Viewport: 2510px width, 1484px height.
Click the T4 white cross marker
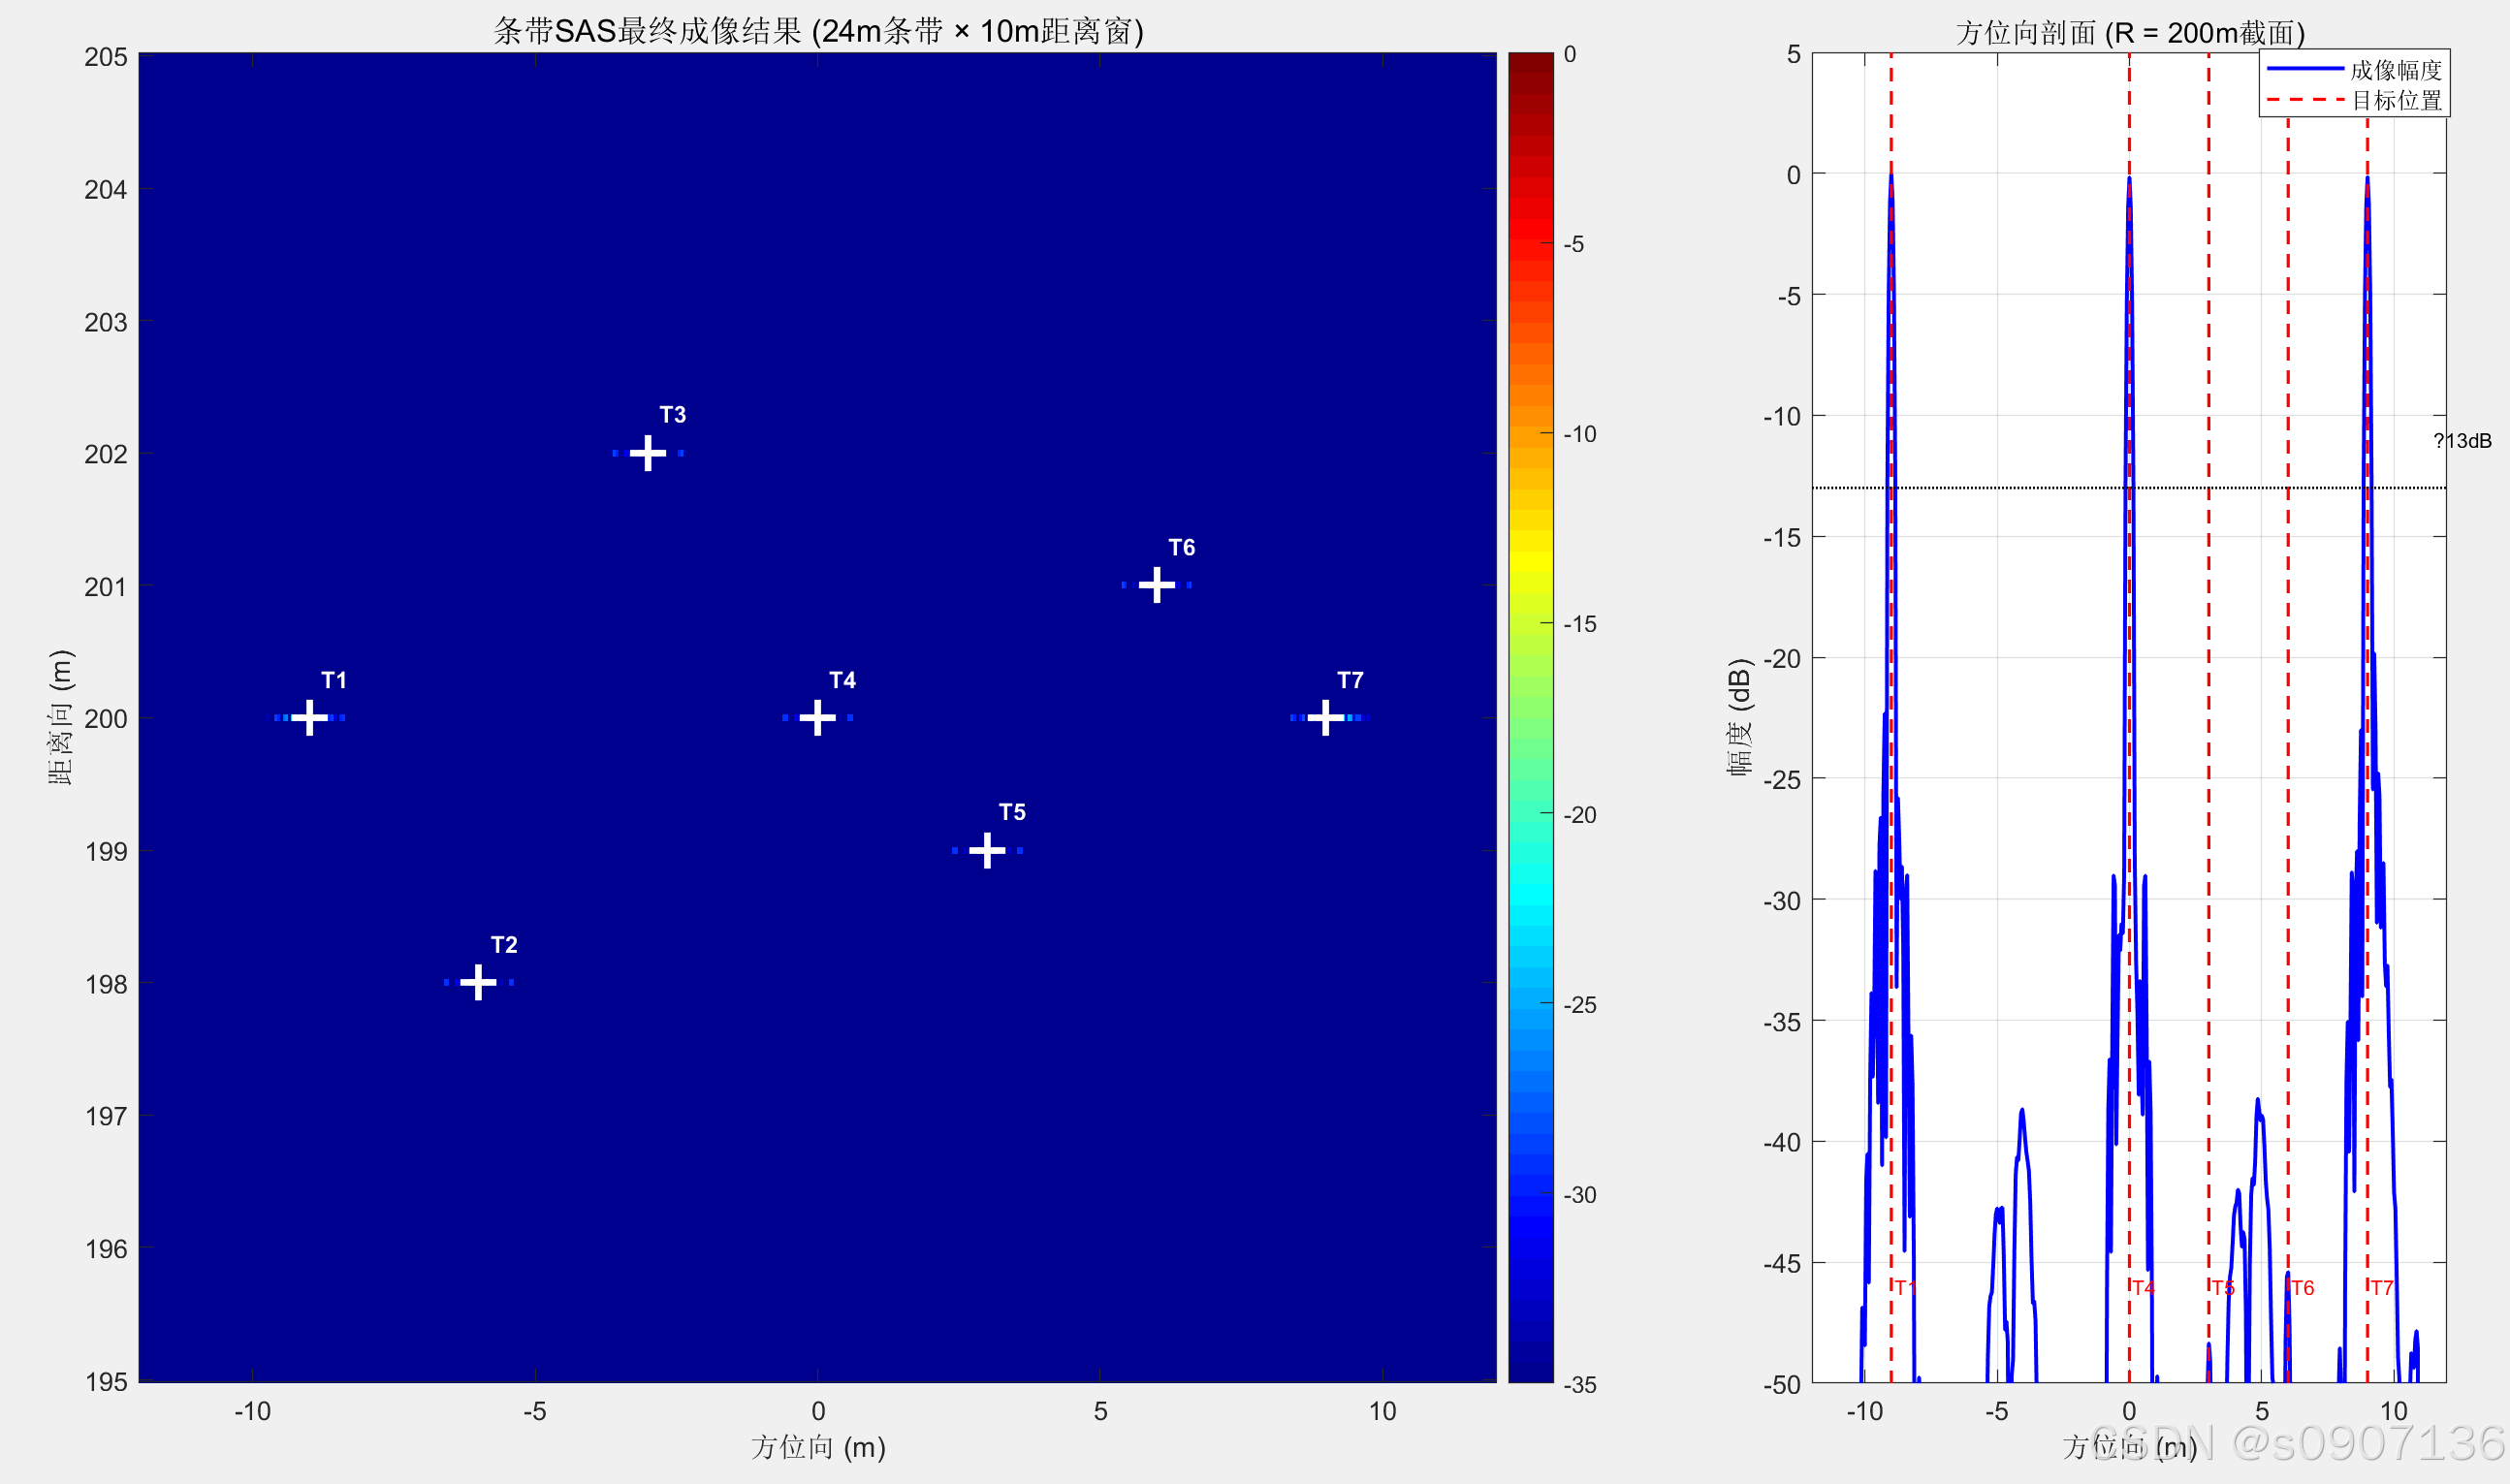(817, 717)
